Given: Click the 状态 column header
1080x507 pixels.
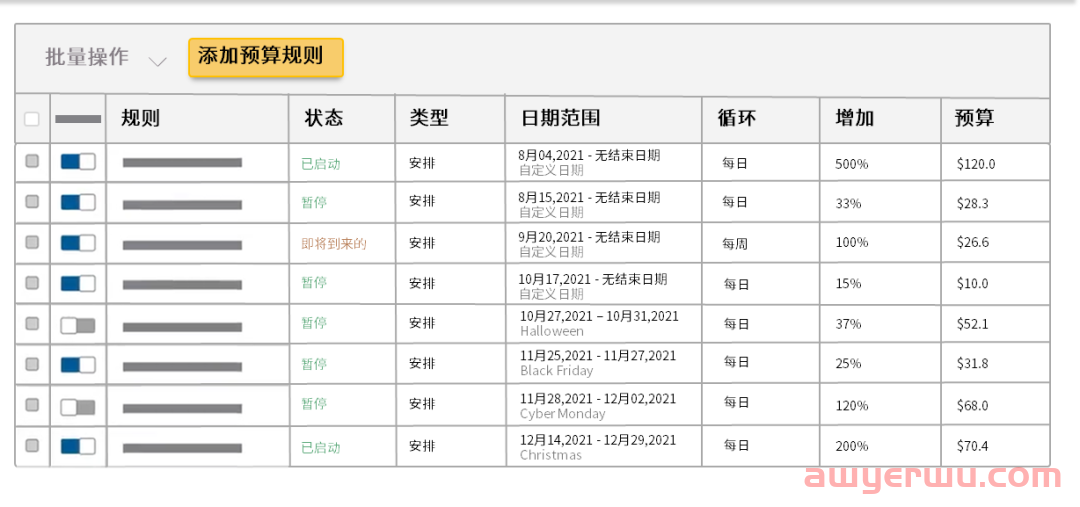Looking at the screenshot, I should [x=324, y=118].
